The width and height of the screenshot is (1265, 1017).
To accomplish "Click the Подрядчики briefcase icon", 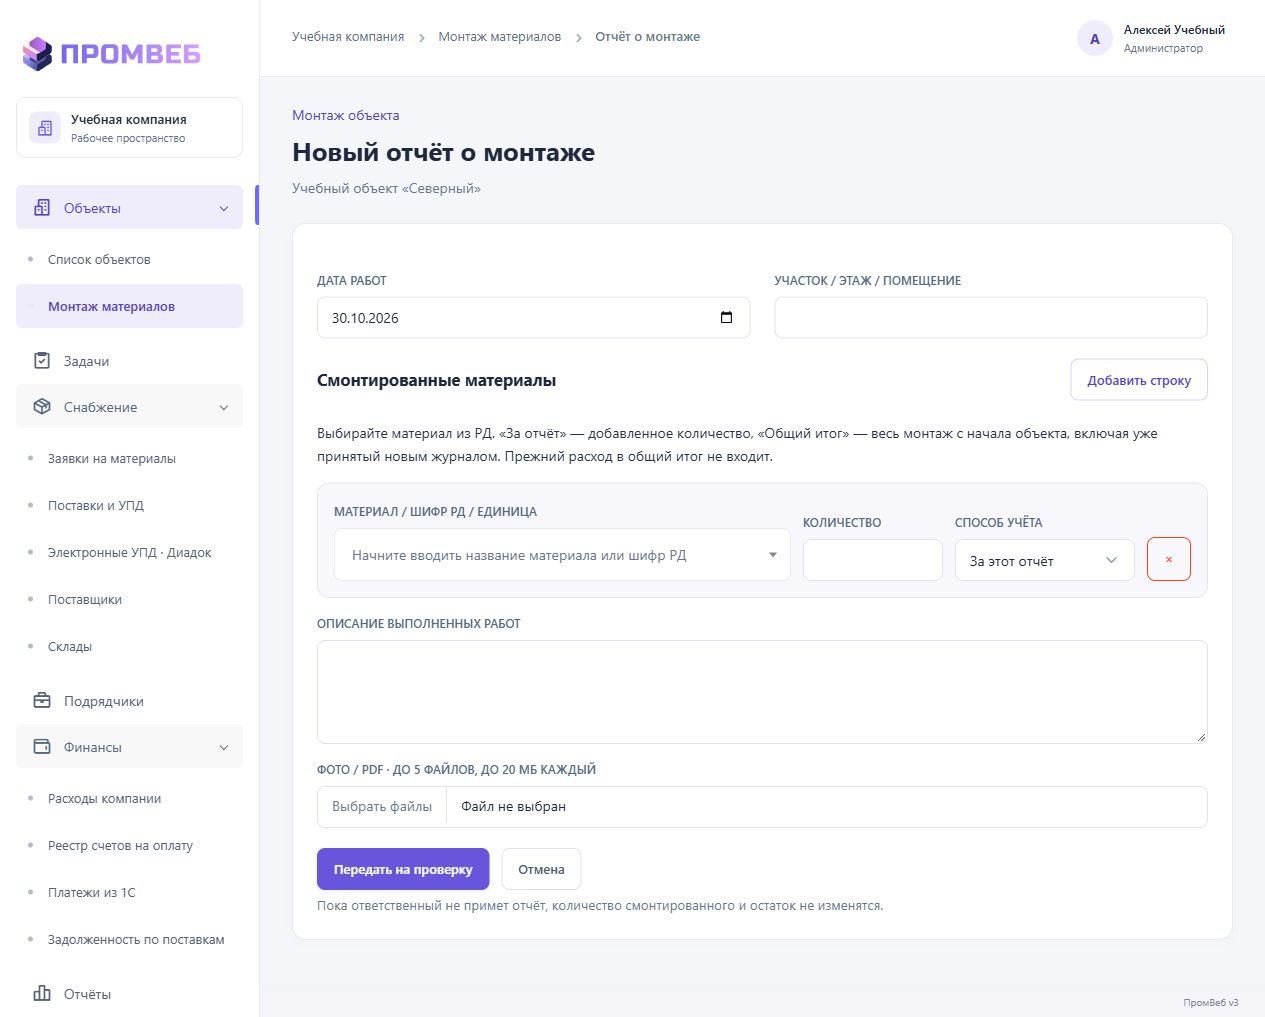I will 42,700.
